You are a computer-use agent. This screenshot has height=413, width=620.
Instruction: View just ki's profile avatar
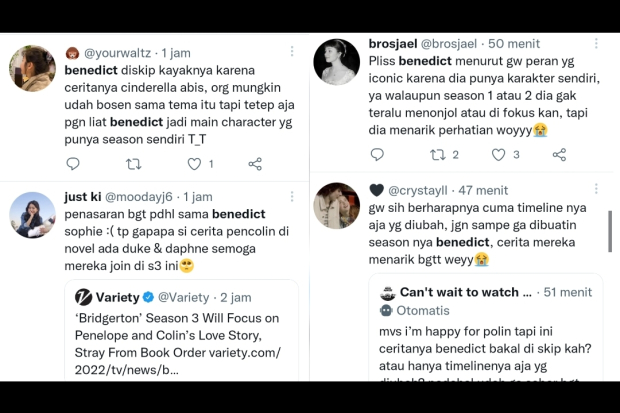pyautogui.click(x=32, y=215)
